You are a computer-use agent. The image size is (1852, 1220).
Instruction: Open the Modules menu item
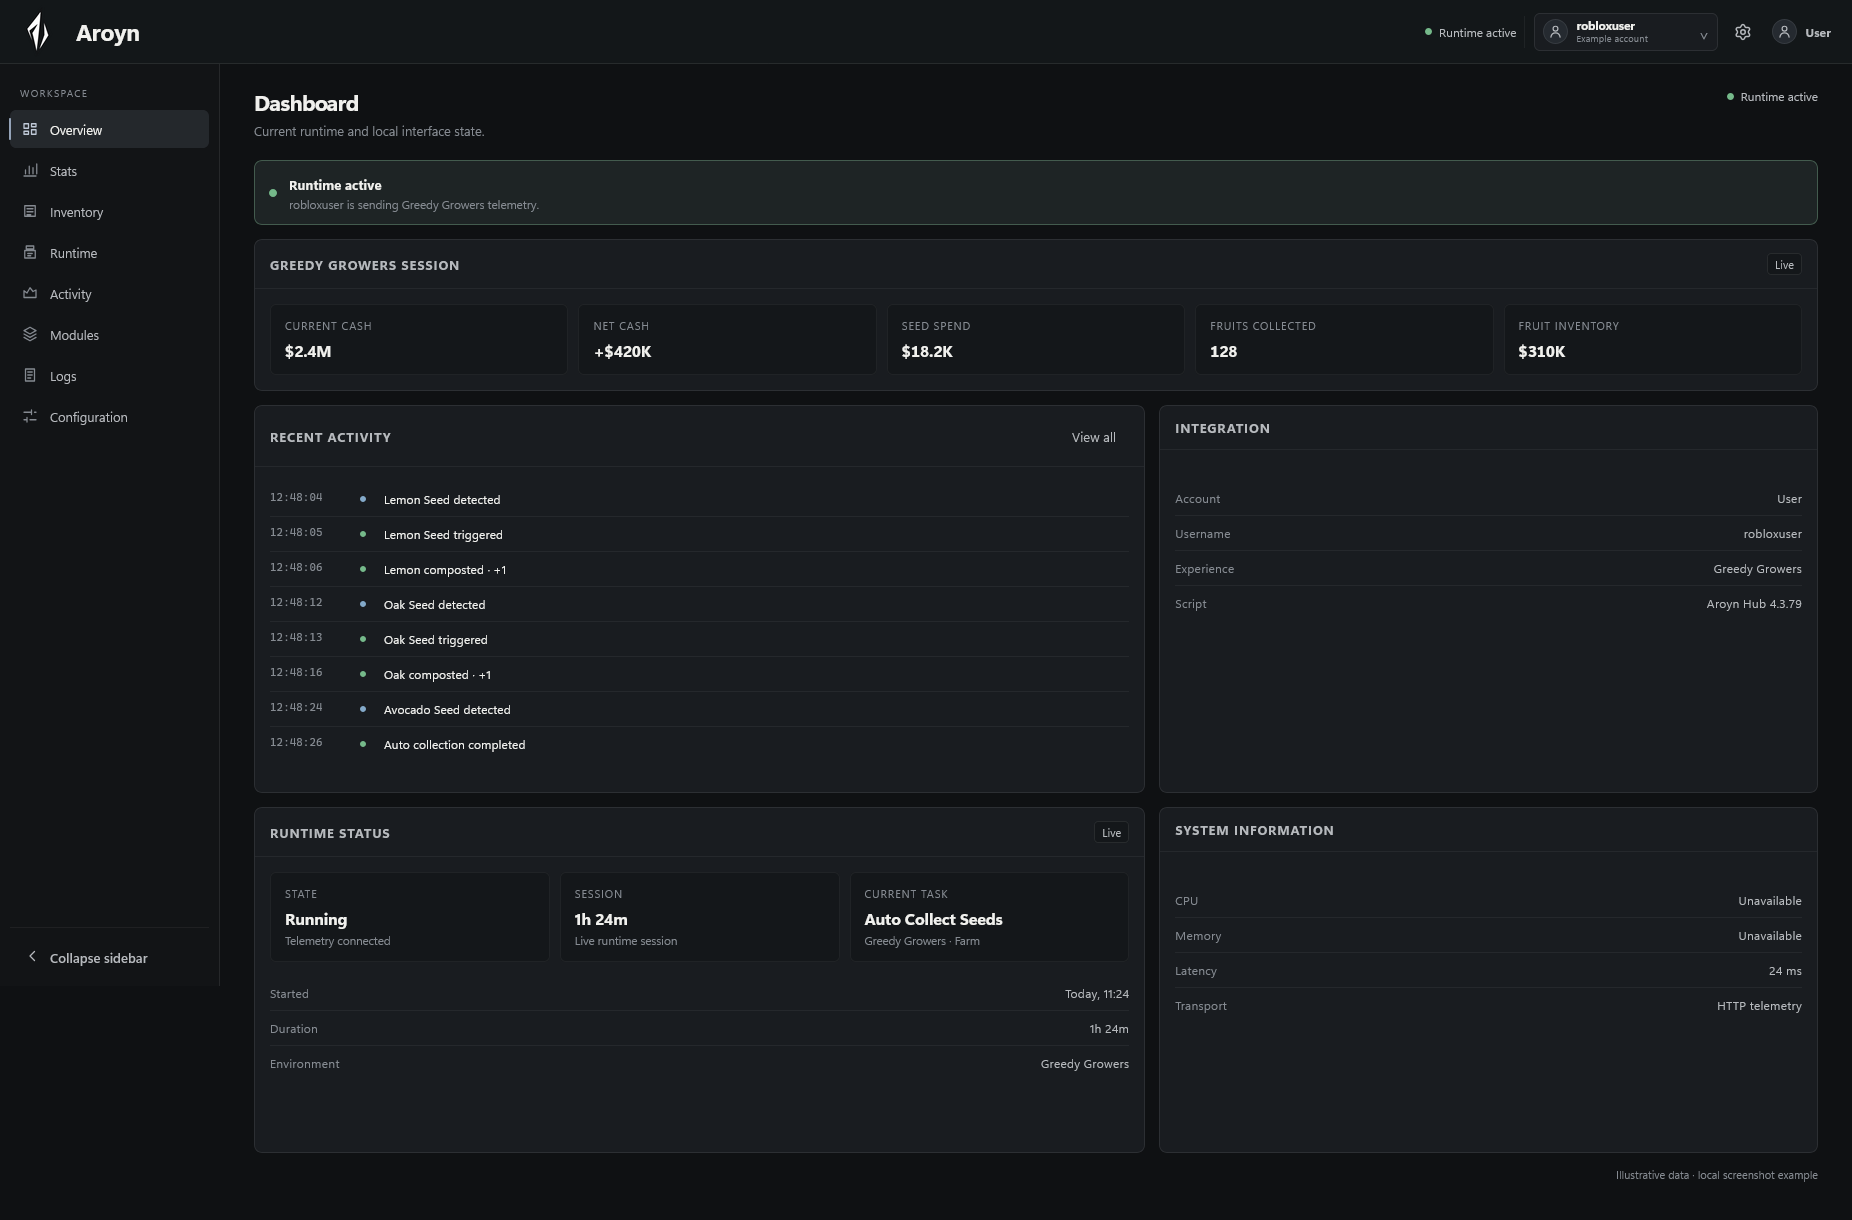tap(109, 335)
